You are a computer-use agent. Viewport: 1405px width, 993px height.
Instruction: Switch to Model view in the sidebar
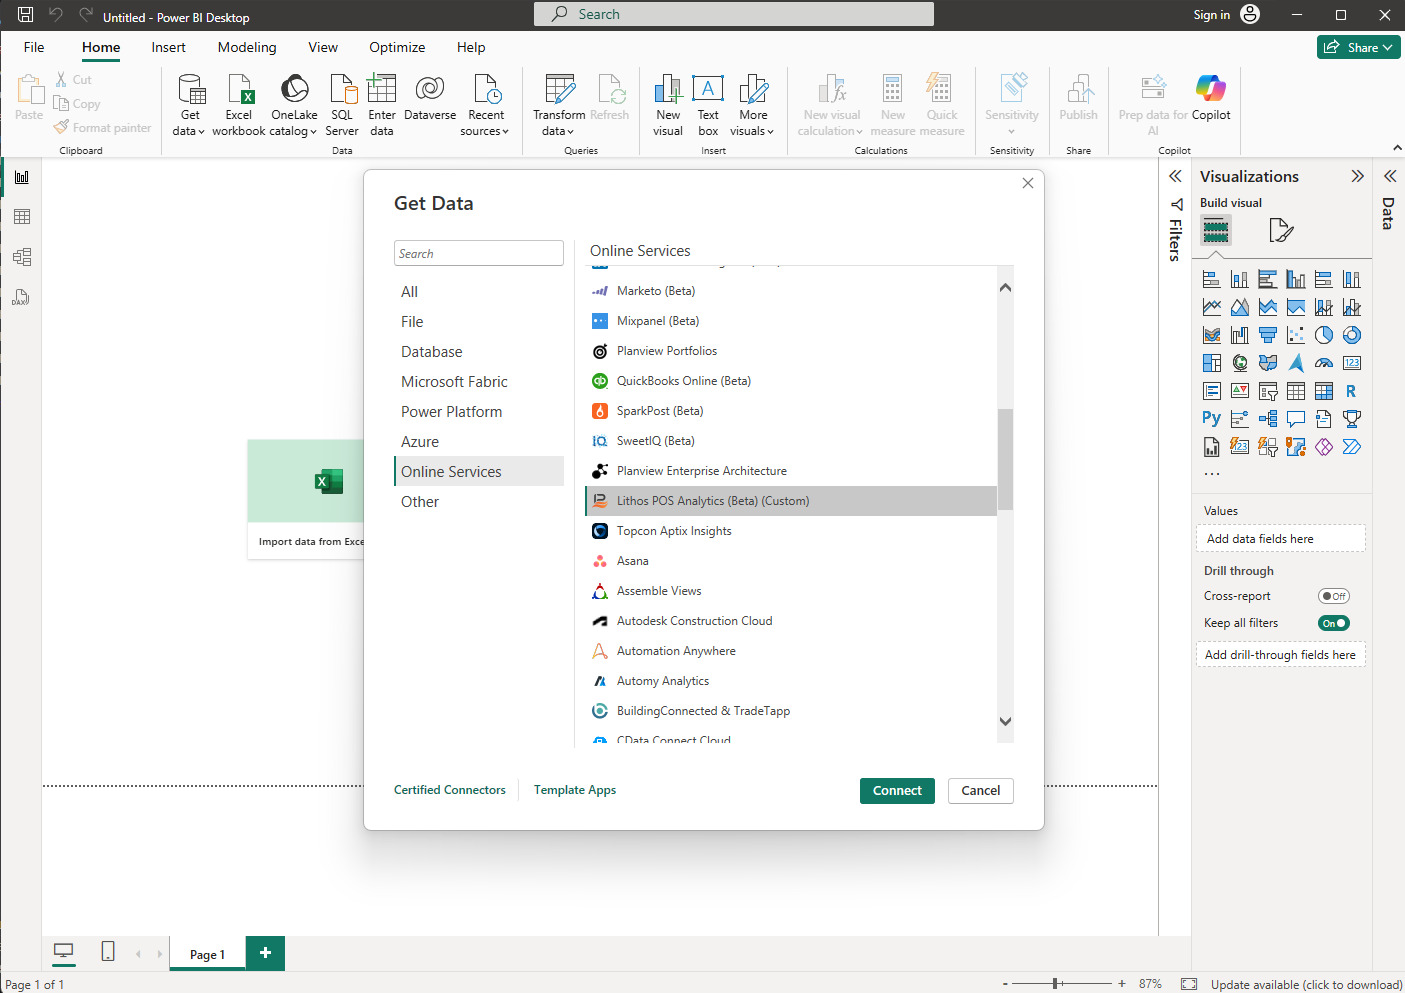pos(22,257)
